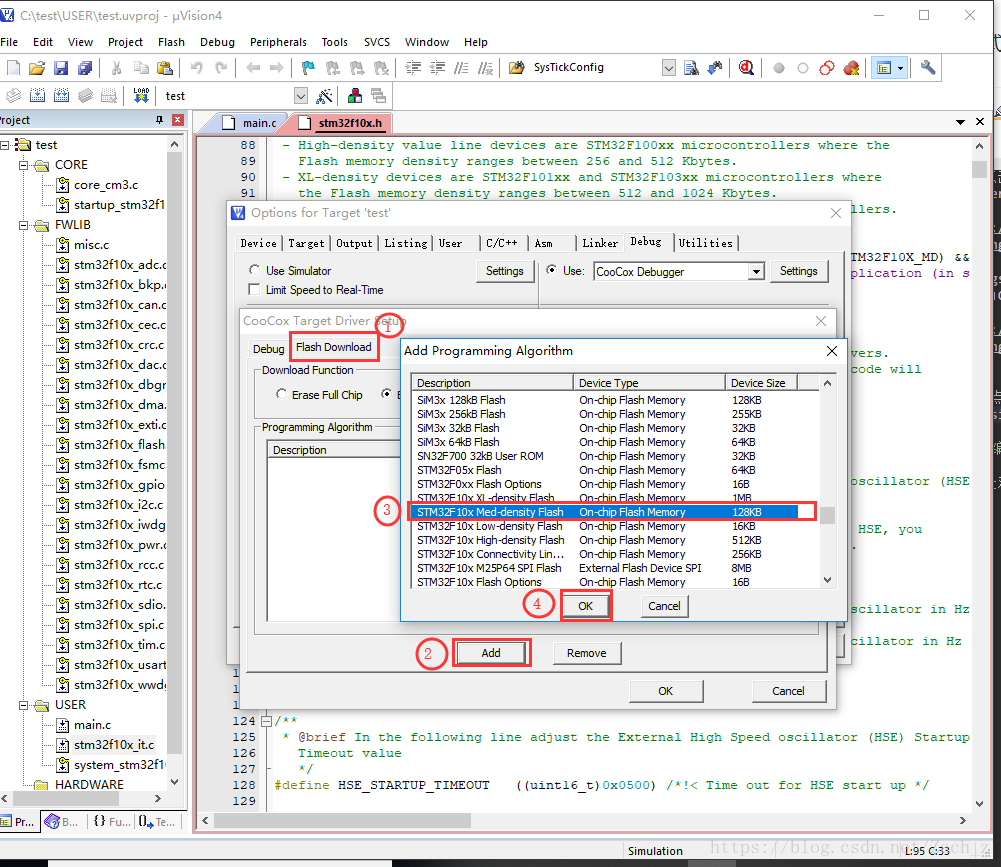Open the C/C++ options tab
Screen dimensions: 1001x867
coord(502,243)
